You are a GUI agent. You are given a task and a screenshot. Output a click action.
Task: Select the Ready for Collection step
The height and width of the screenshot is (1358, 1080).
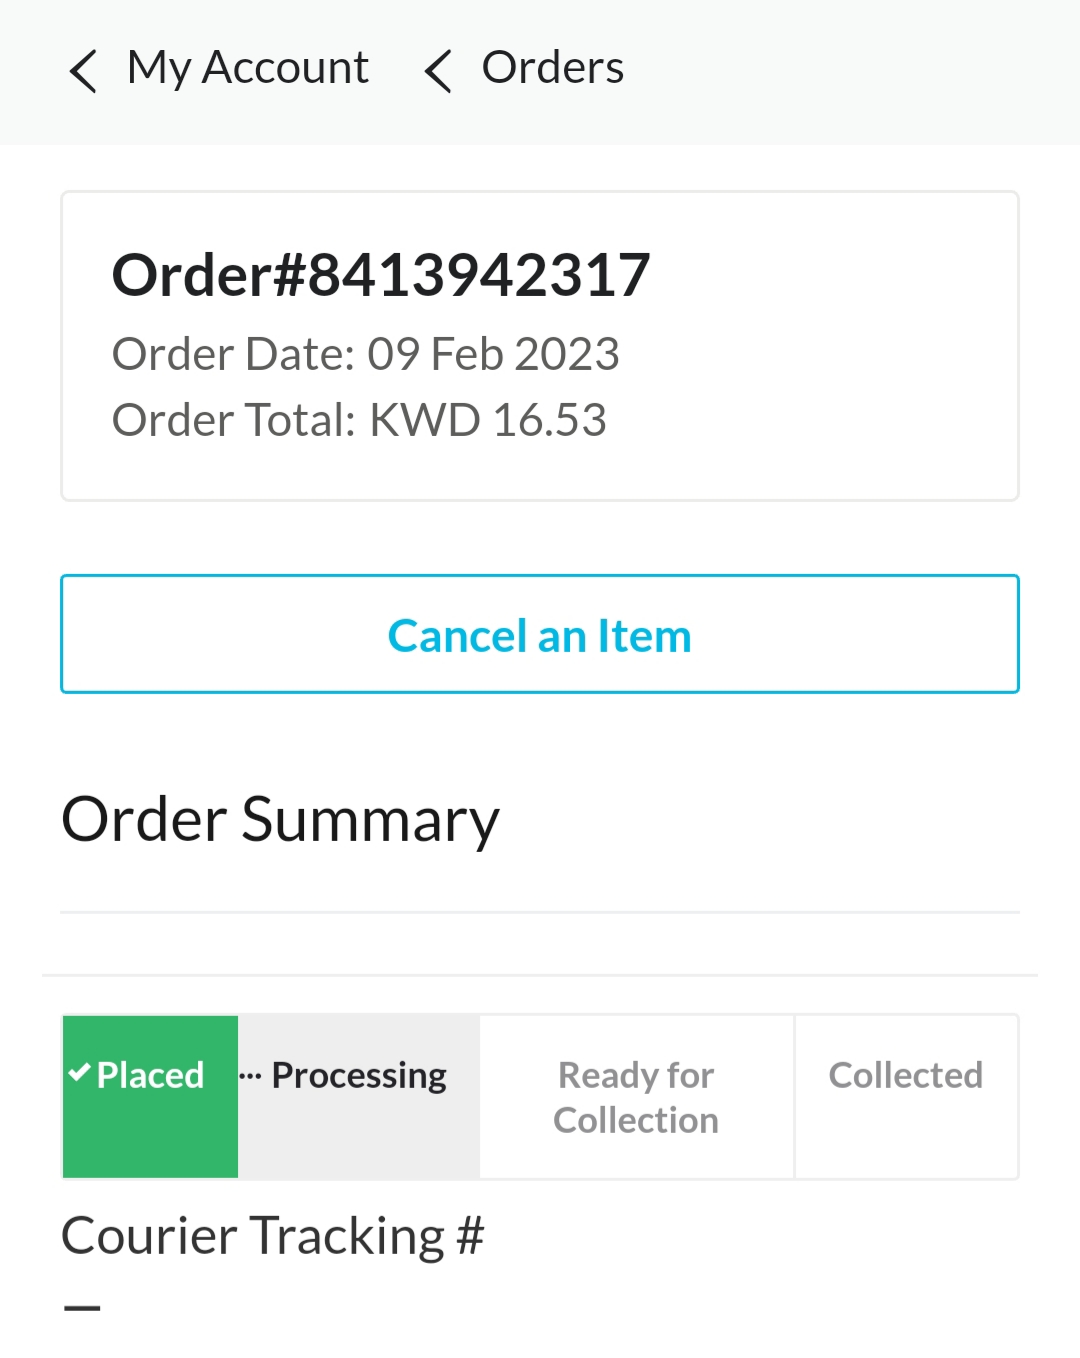636,1097
